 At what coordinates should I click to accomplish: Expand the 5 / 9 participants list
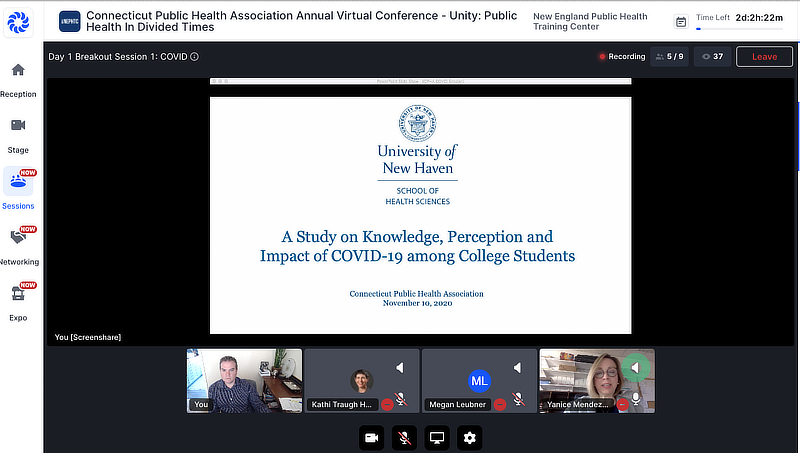[669, 57]
